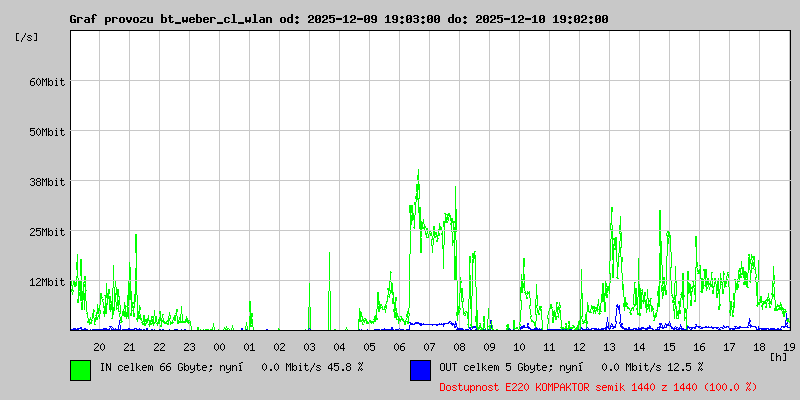The width and height of the screenshot is (800, 400).
Task: Click the 15 hour x-axis label
Action: (669, 347)
